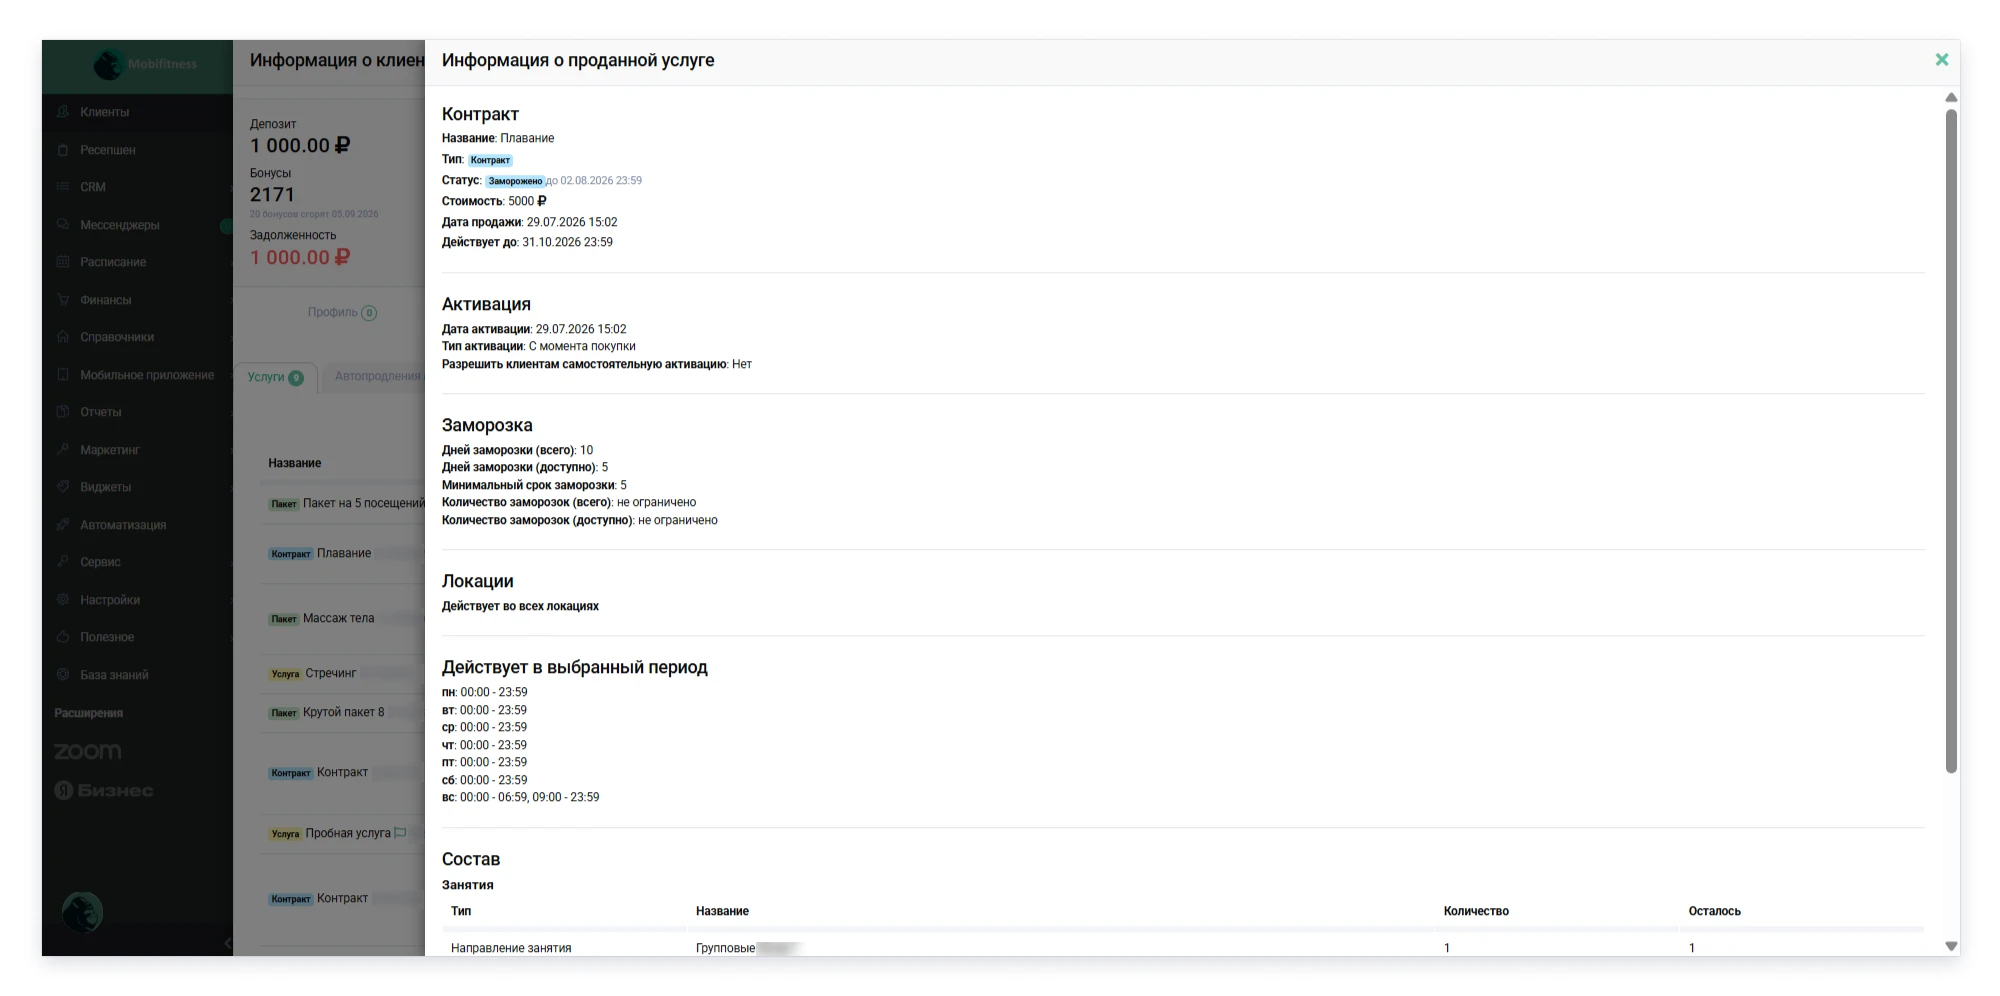Open Клиенты section icon in sidebar

coord(63,112)
